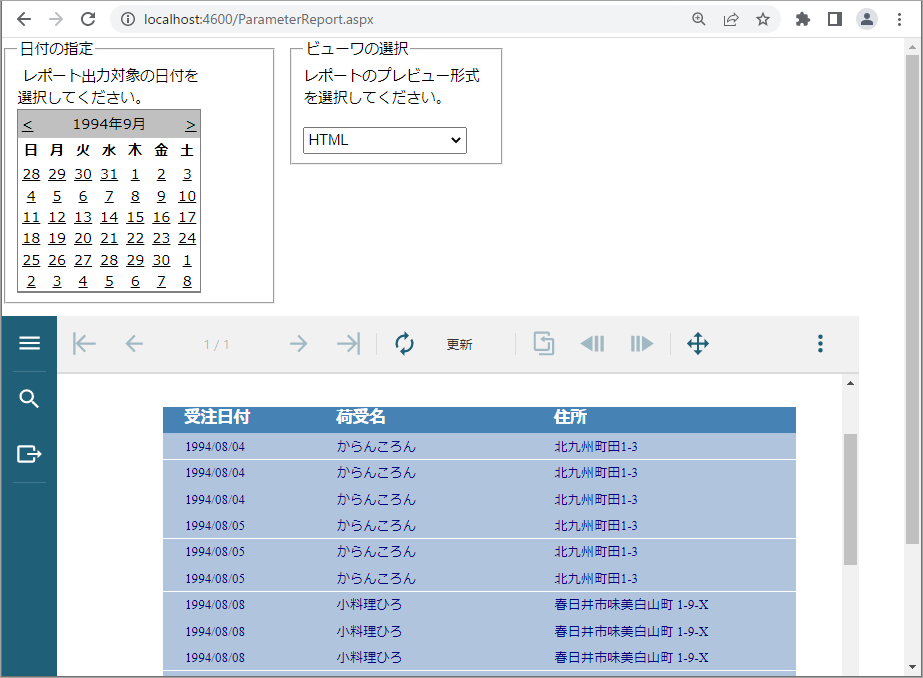This screenshot has width=923, height=678.
Task: Open the search panel in report viewer
Action: 29,398
